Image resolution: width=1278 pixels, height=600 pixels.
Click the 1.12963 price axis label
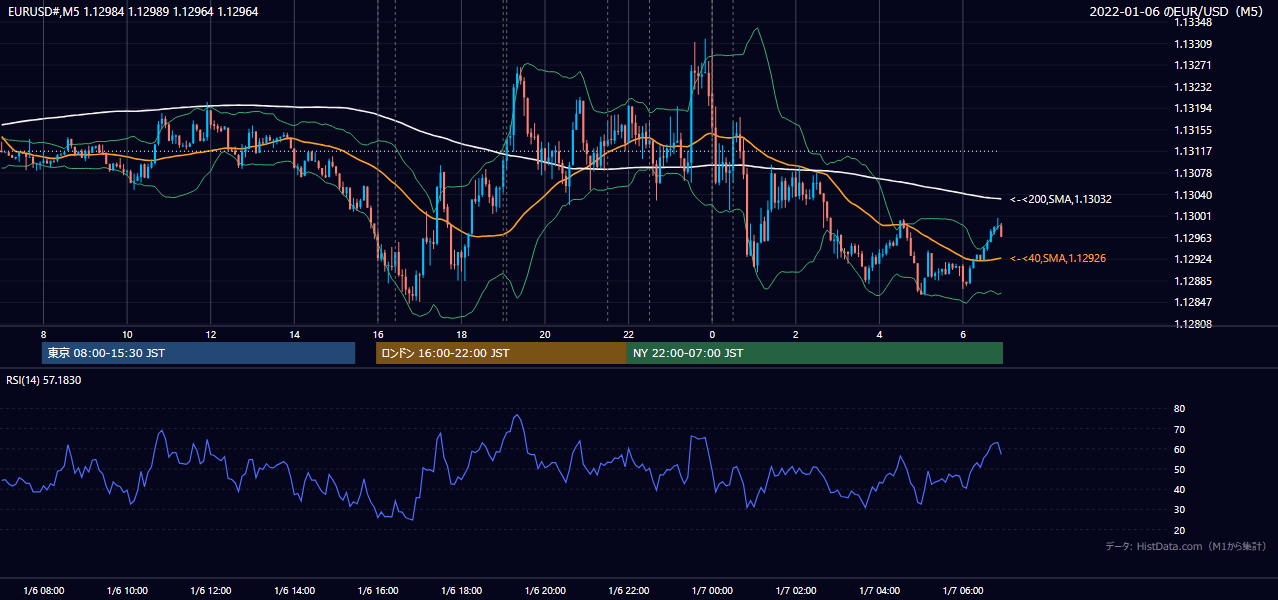[x=1193, y=238]
